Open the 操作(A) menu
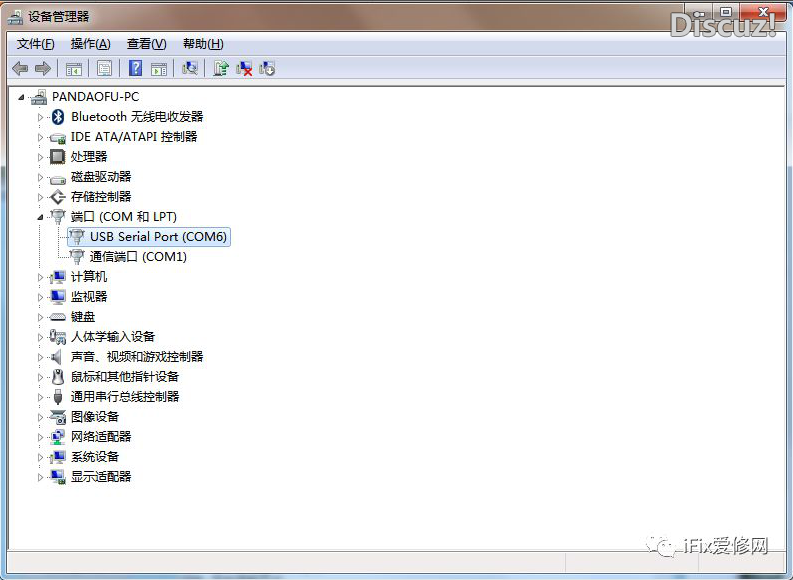The width and height of the screenshot is (793, 580). (90, 44)
